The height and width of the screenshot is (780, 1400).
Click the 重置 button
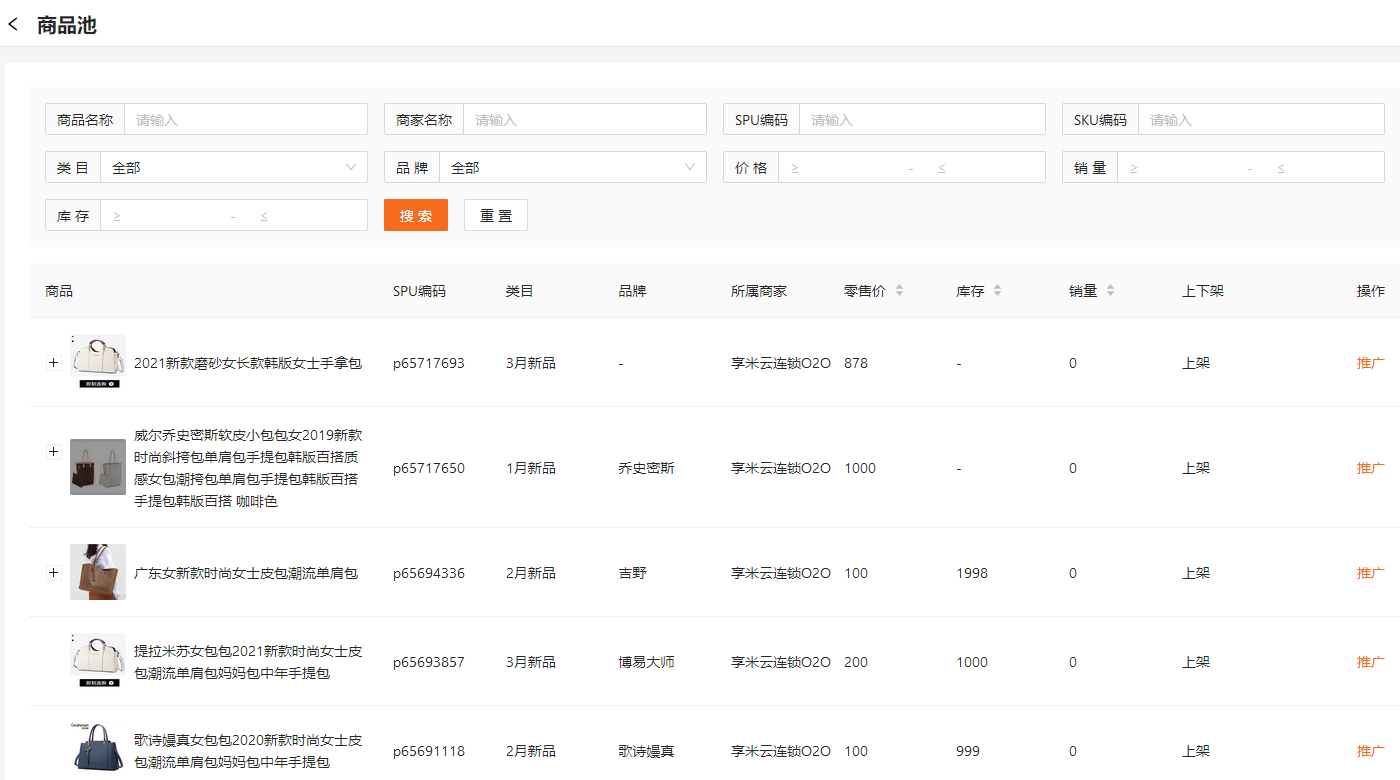495,216
